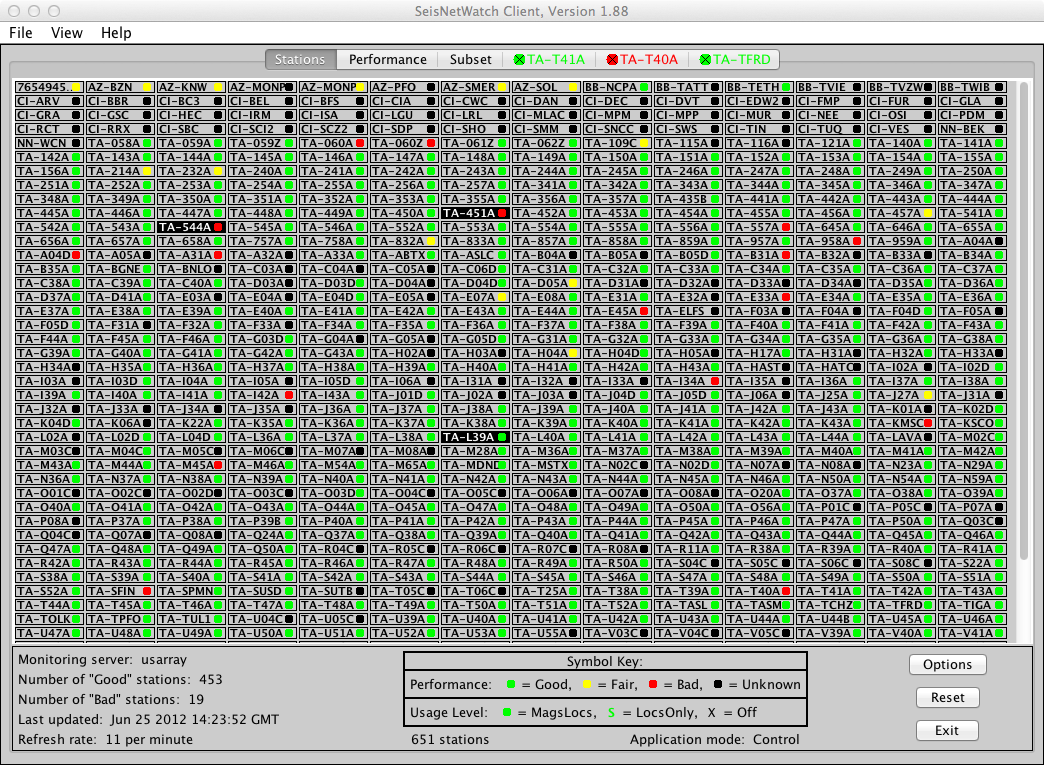Select the highlighted TA-544A station cell
Viewport: 1044px width, 765px height.
pos(190,227)
